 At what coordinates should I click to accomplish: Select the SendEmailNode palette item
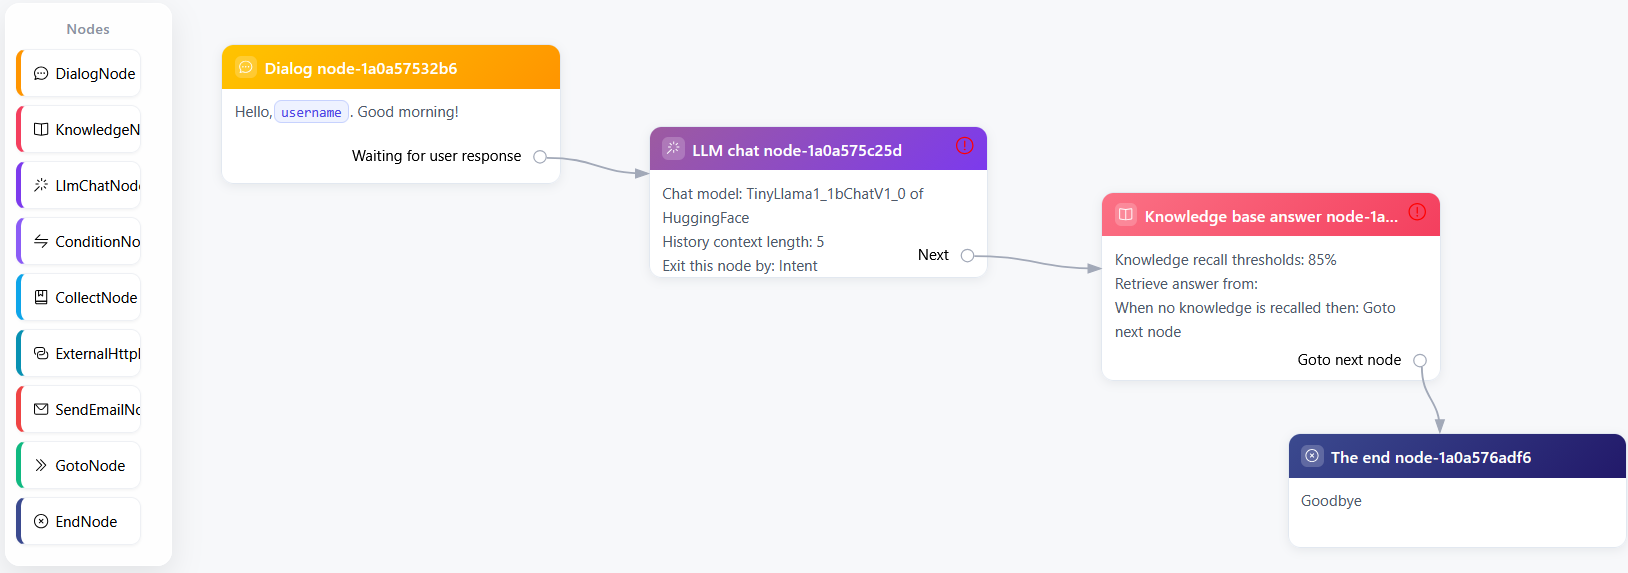79,410
